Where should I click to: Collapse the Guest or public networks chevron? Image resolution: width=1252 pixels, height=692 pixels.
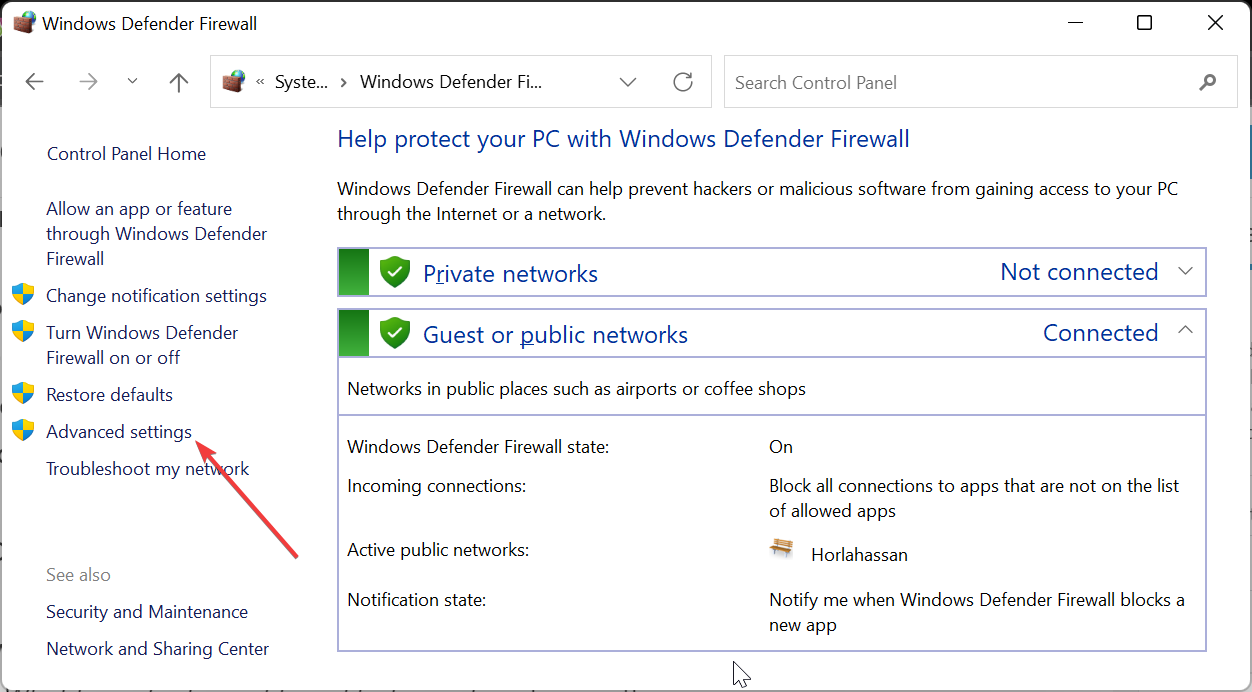(1186, 332)
